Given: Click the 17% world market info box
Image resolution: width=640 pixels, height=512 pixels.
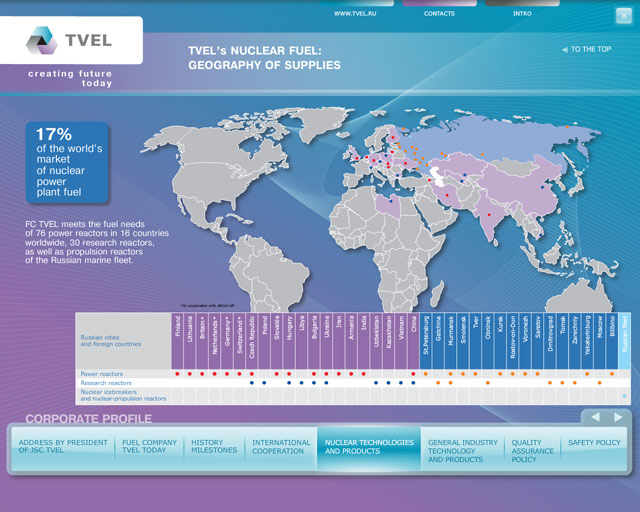Looking at the screenshot, I should (x=67, y=163).
